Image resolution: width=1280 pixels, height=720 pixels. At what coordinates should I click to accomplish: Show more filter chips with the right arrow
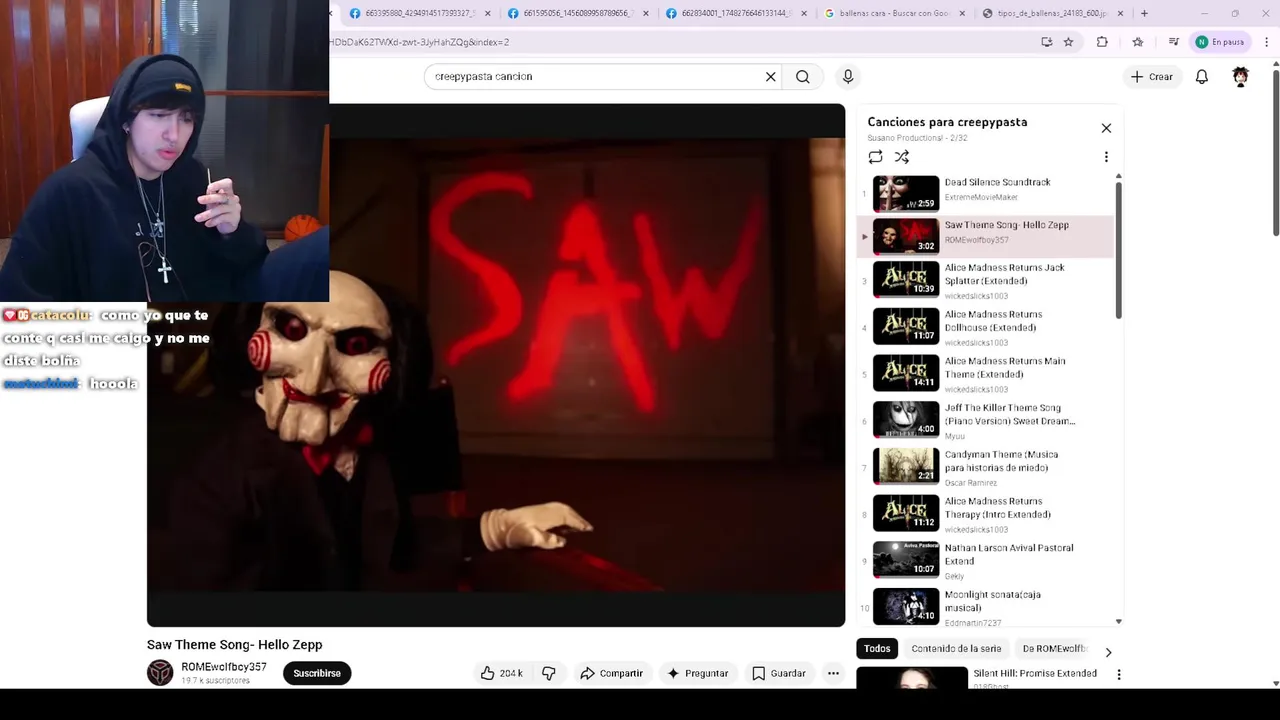1108,652
